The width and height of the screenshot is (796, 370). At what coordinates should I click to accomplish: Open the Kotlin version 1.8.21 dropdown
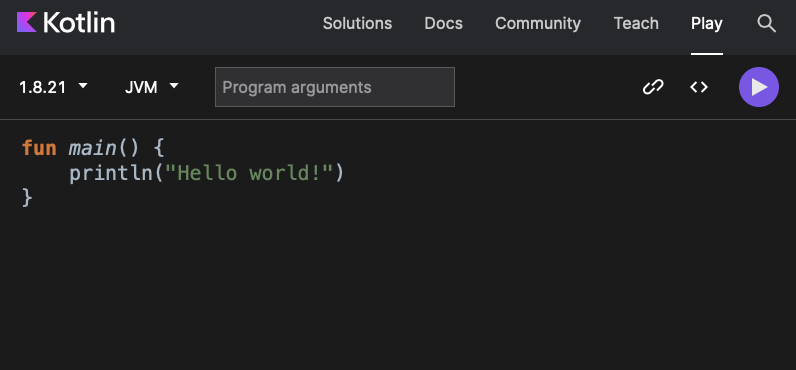click(x=53, y=87)
